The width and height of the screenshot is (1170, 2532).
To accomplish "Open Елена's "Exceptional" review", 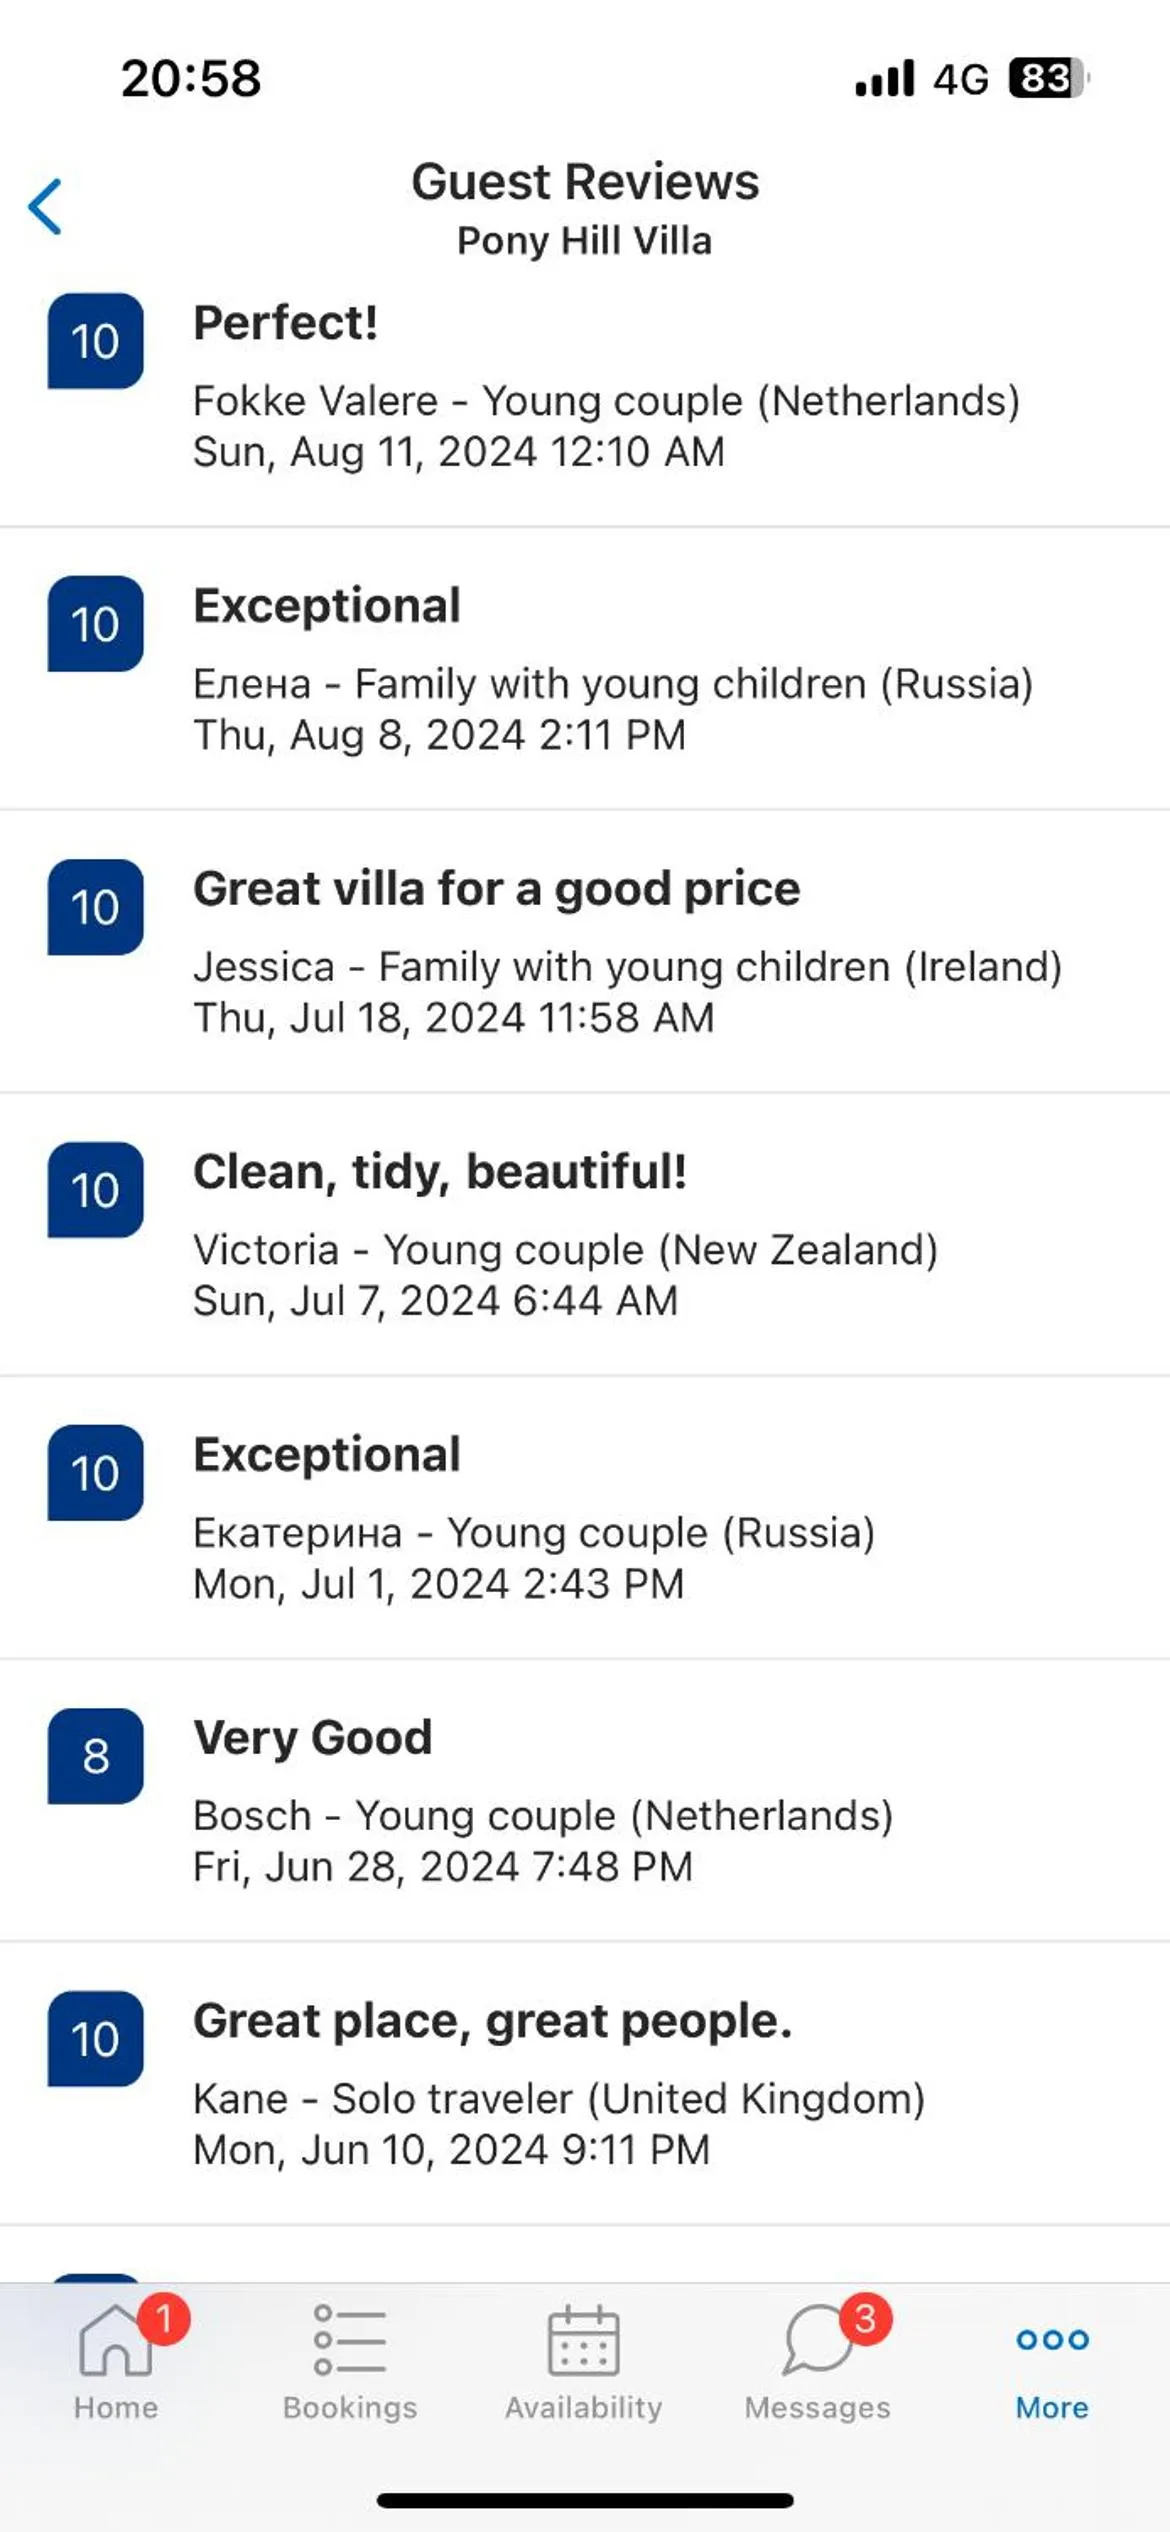I will pyautogui.click(x=327, y=606).
